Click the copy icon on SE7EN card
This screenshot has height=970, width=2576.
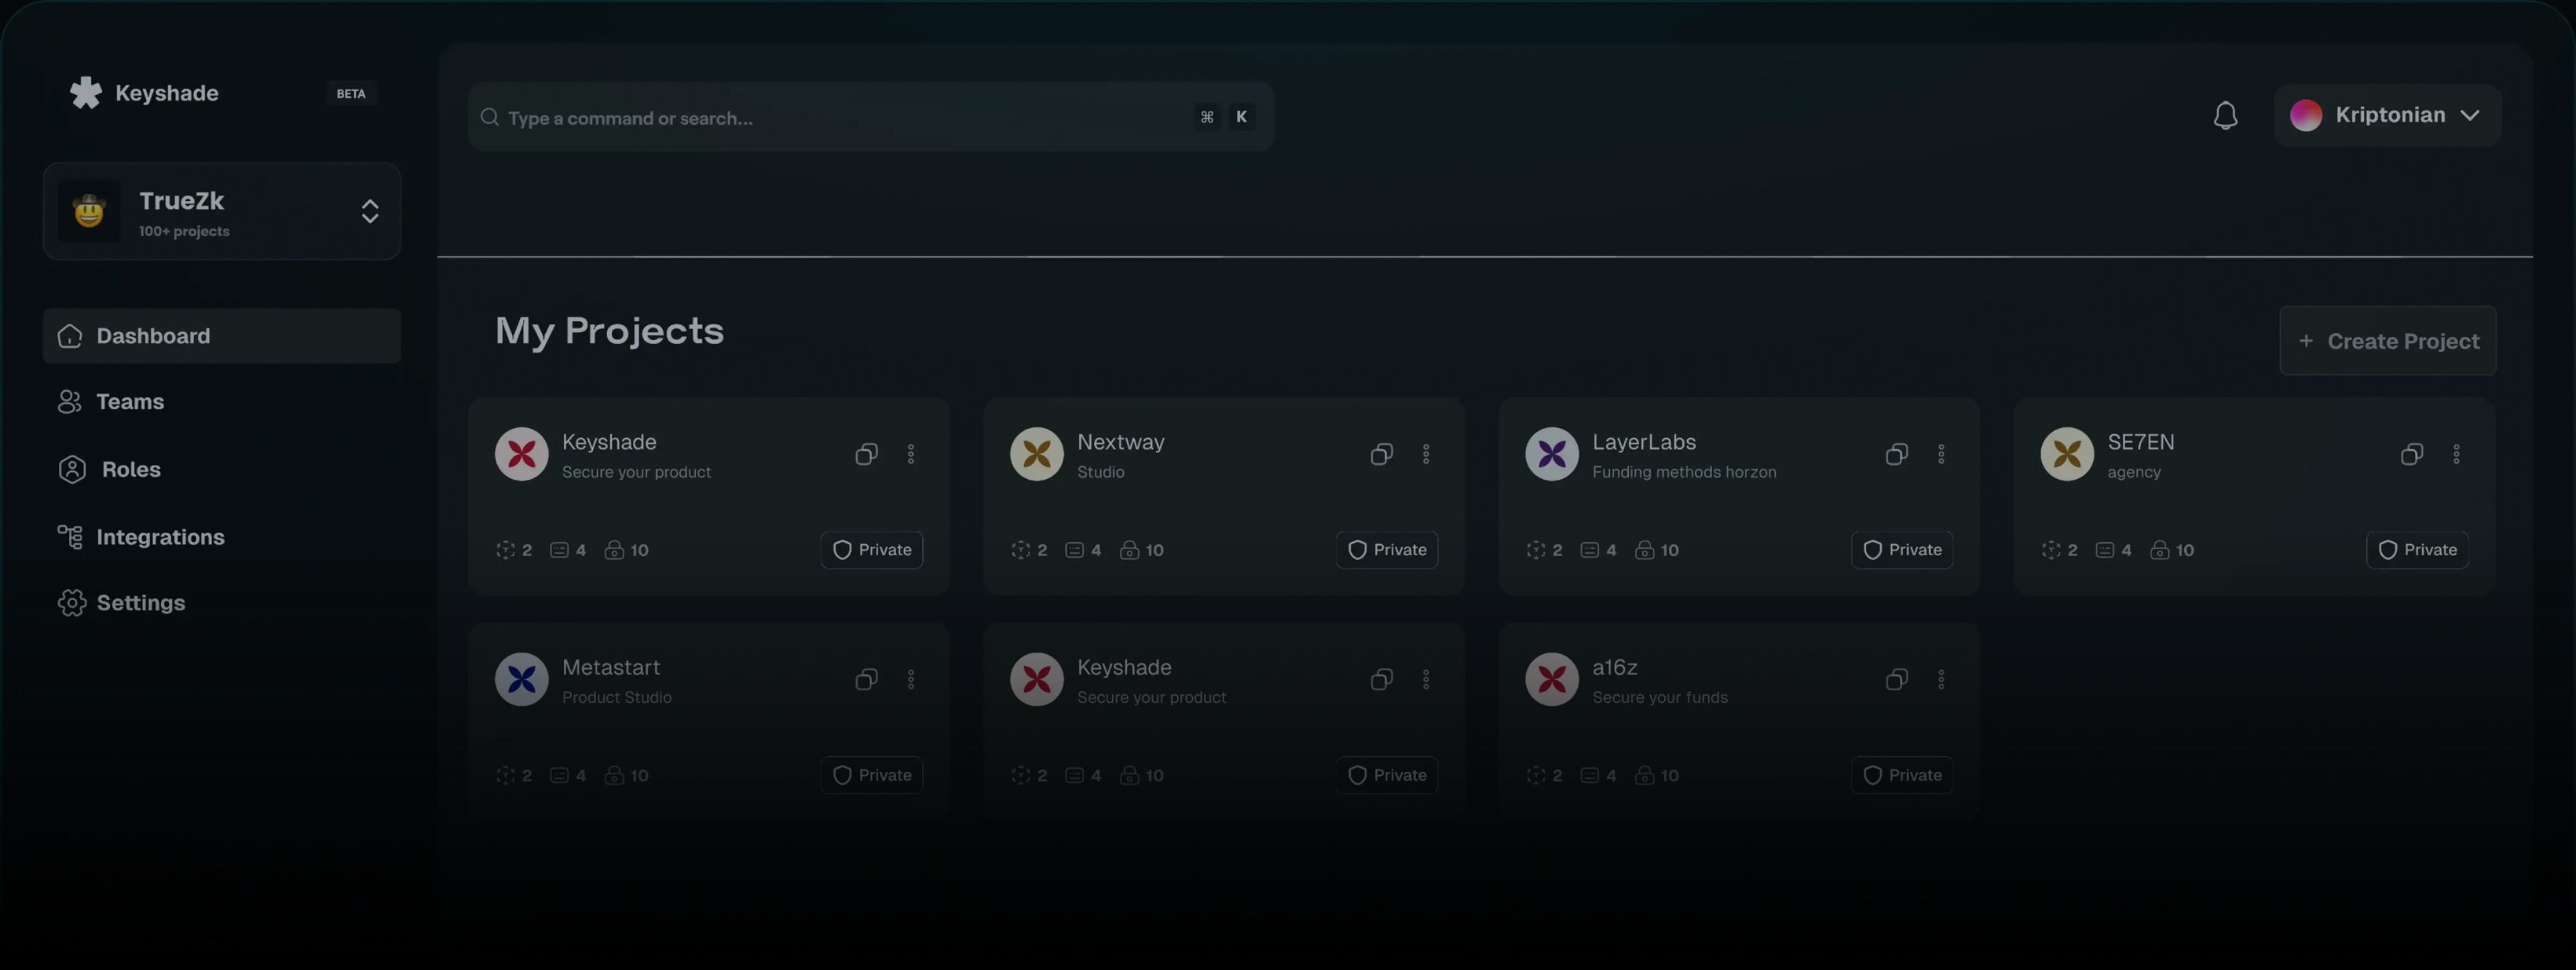(2411, 454)
